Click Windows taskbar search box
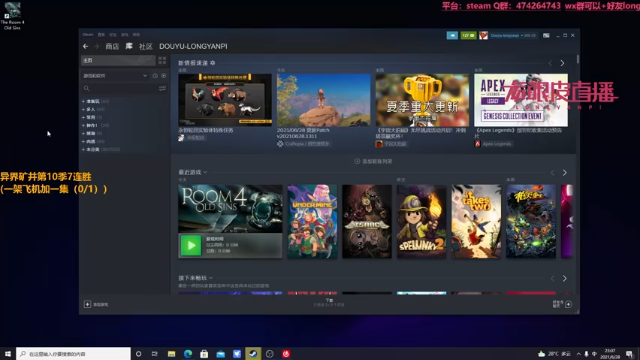The width and height of the screenshot is (640, 360). coord(73,354)
